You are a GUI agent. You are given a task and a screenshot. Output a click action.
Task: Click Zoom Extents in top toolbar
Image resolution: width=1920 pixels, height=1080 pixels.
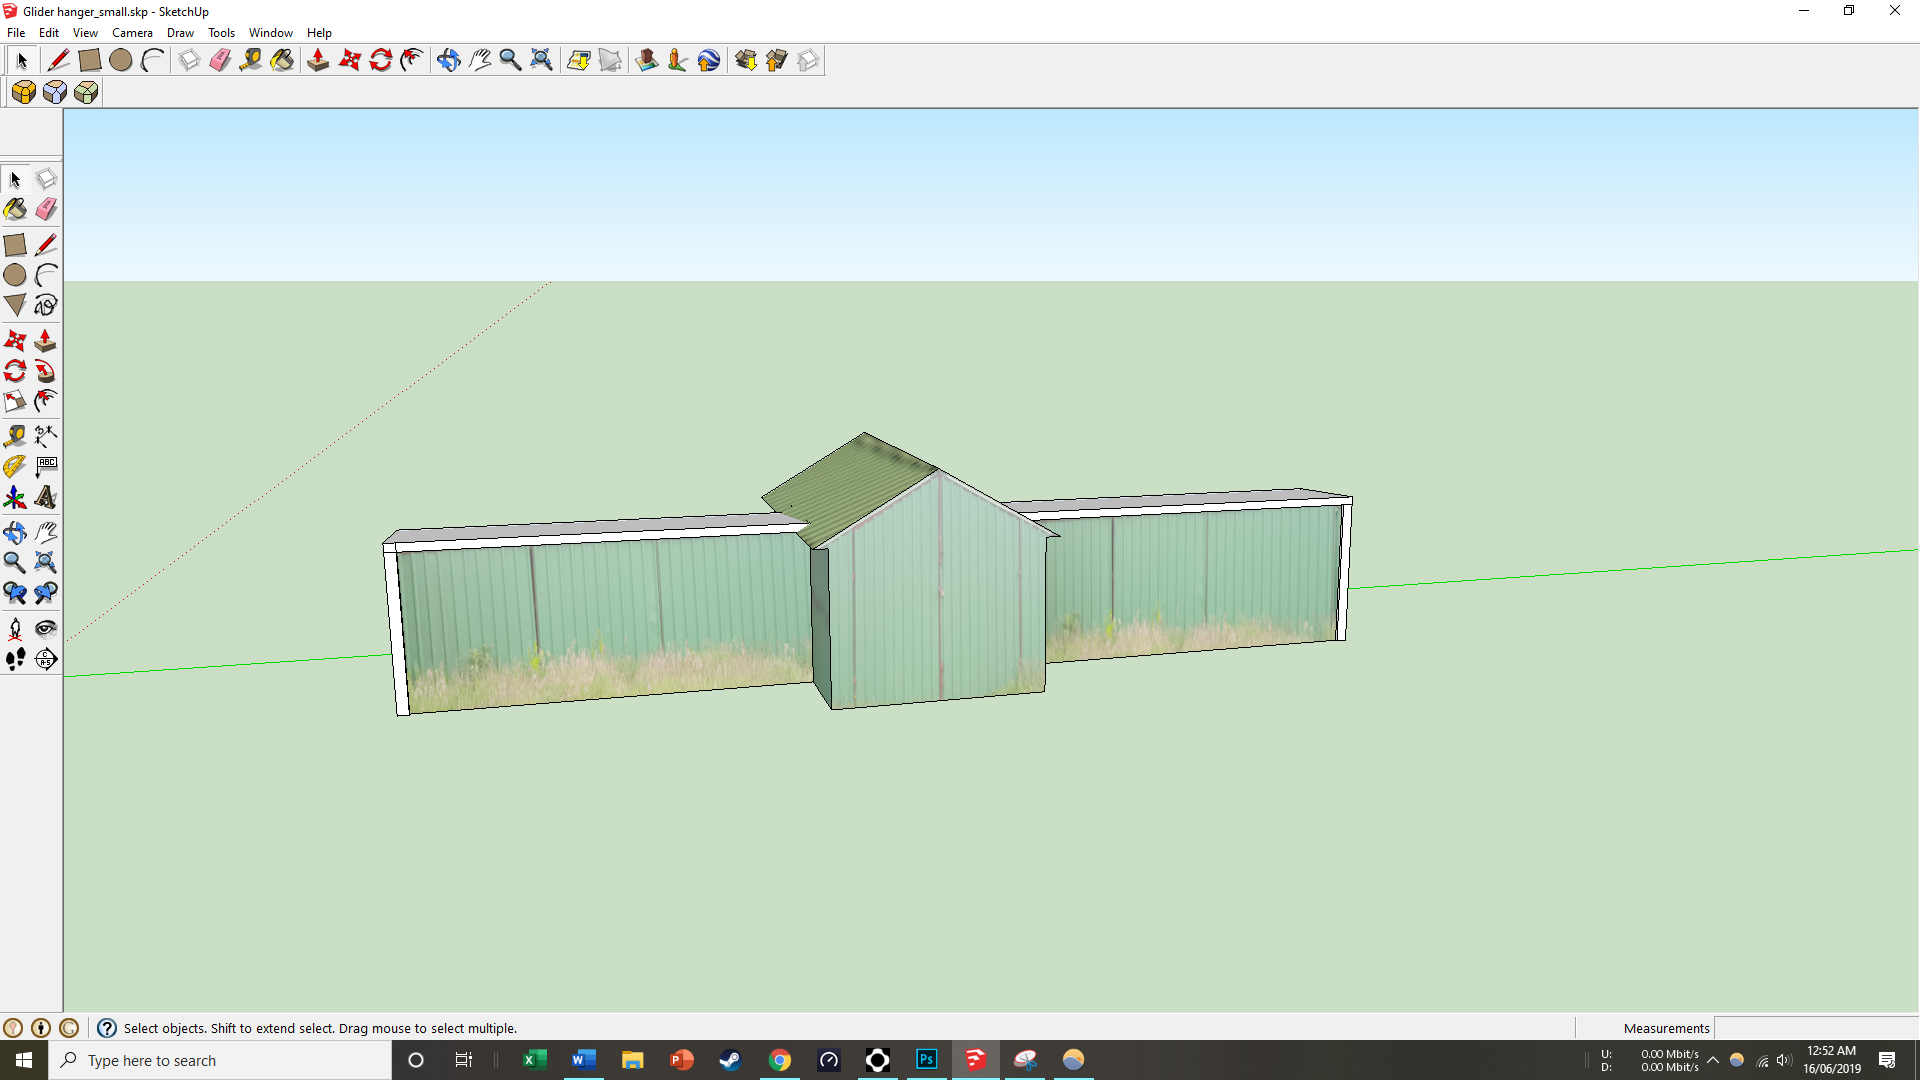coord(541,61)
